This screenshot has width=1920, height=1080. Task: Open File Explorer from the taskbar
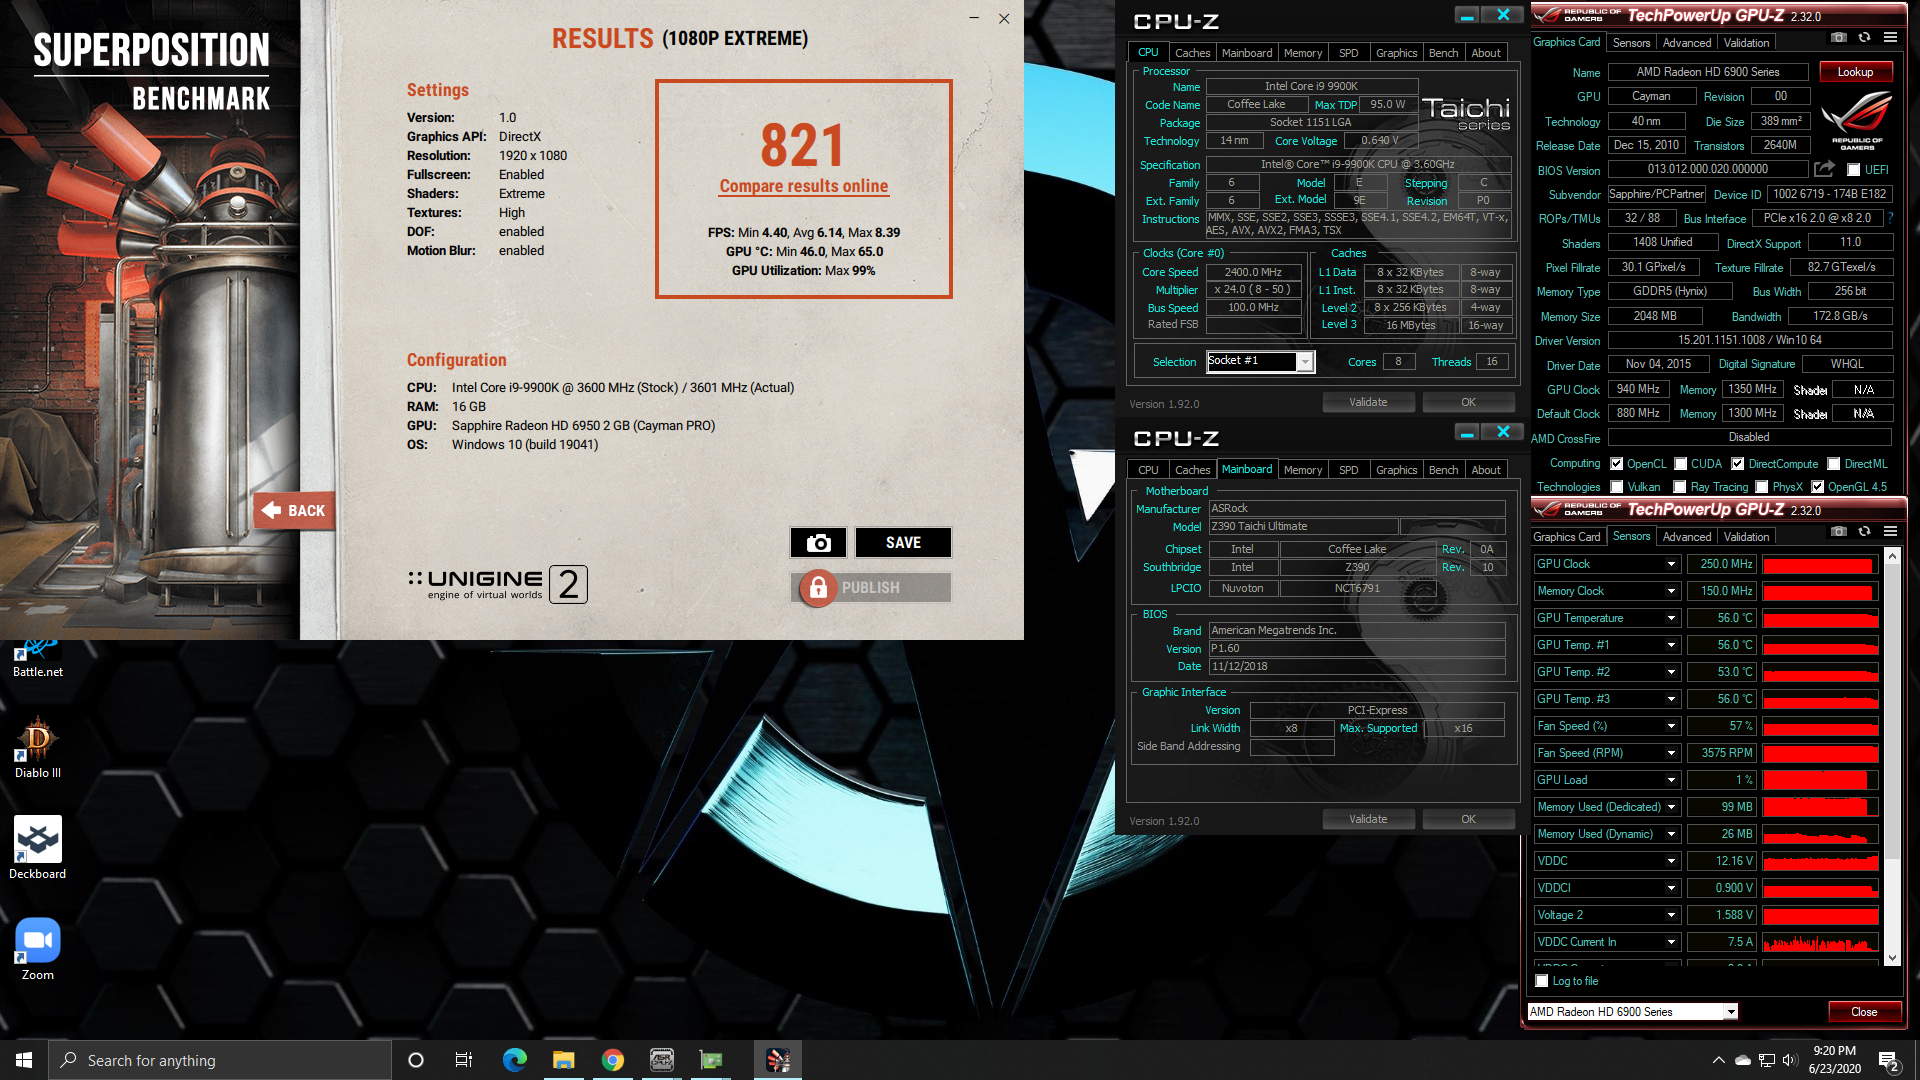pos(564,1060)
